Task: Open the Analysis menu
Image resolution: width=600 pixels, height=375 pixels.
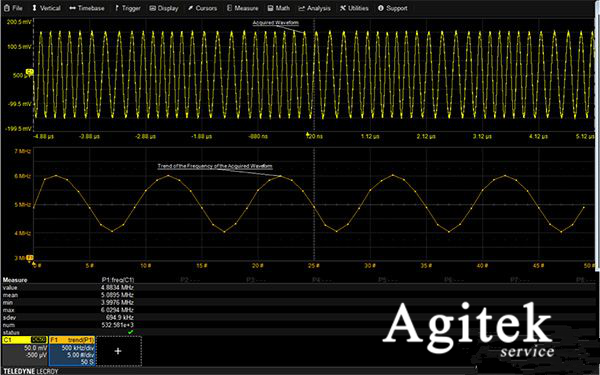Action: [x=314, y=8]
